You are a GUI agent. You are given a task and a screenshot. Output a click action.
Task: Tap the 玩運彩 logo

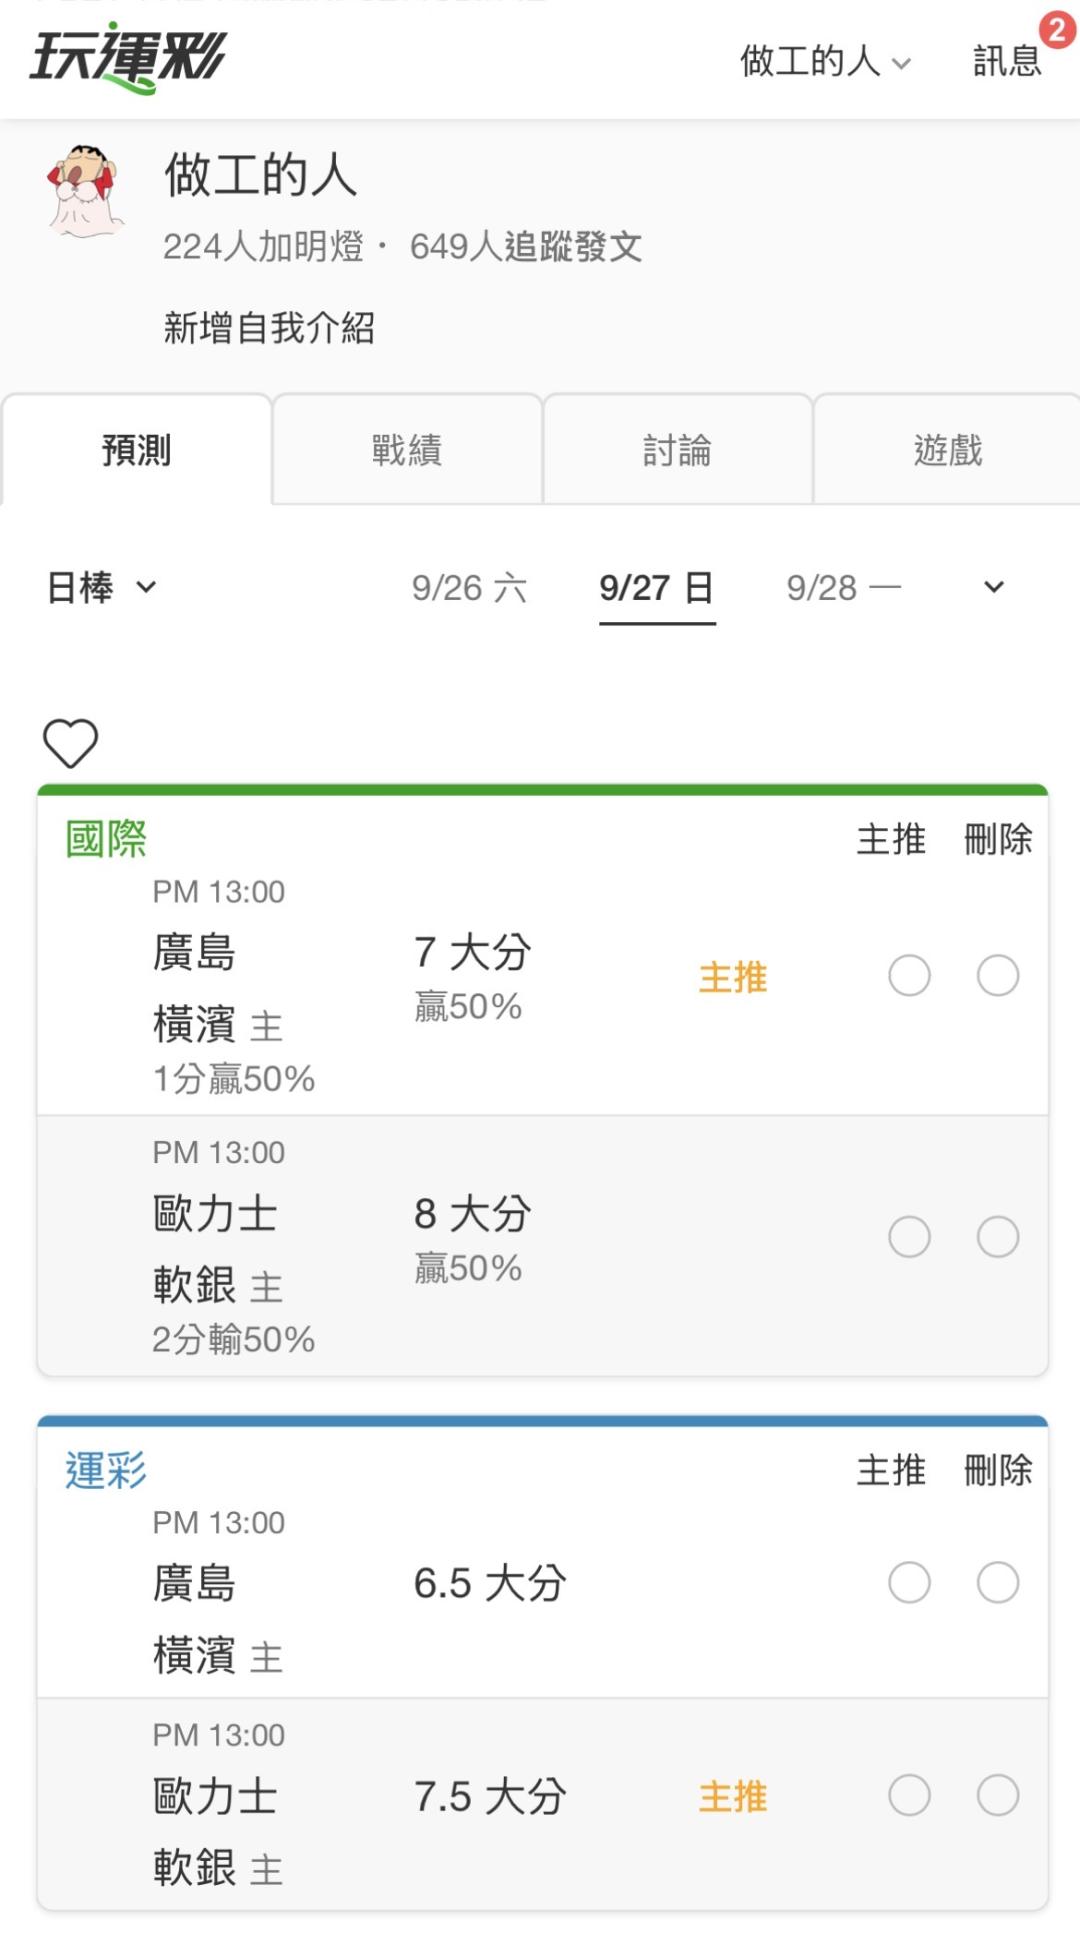pyautogui.click(x=128, y=58)
